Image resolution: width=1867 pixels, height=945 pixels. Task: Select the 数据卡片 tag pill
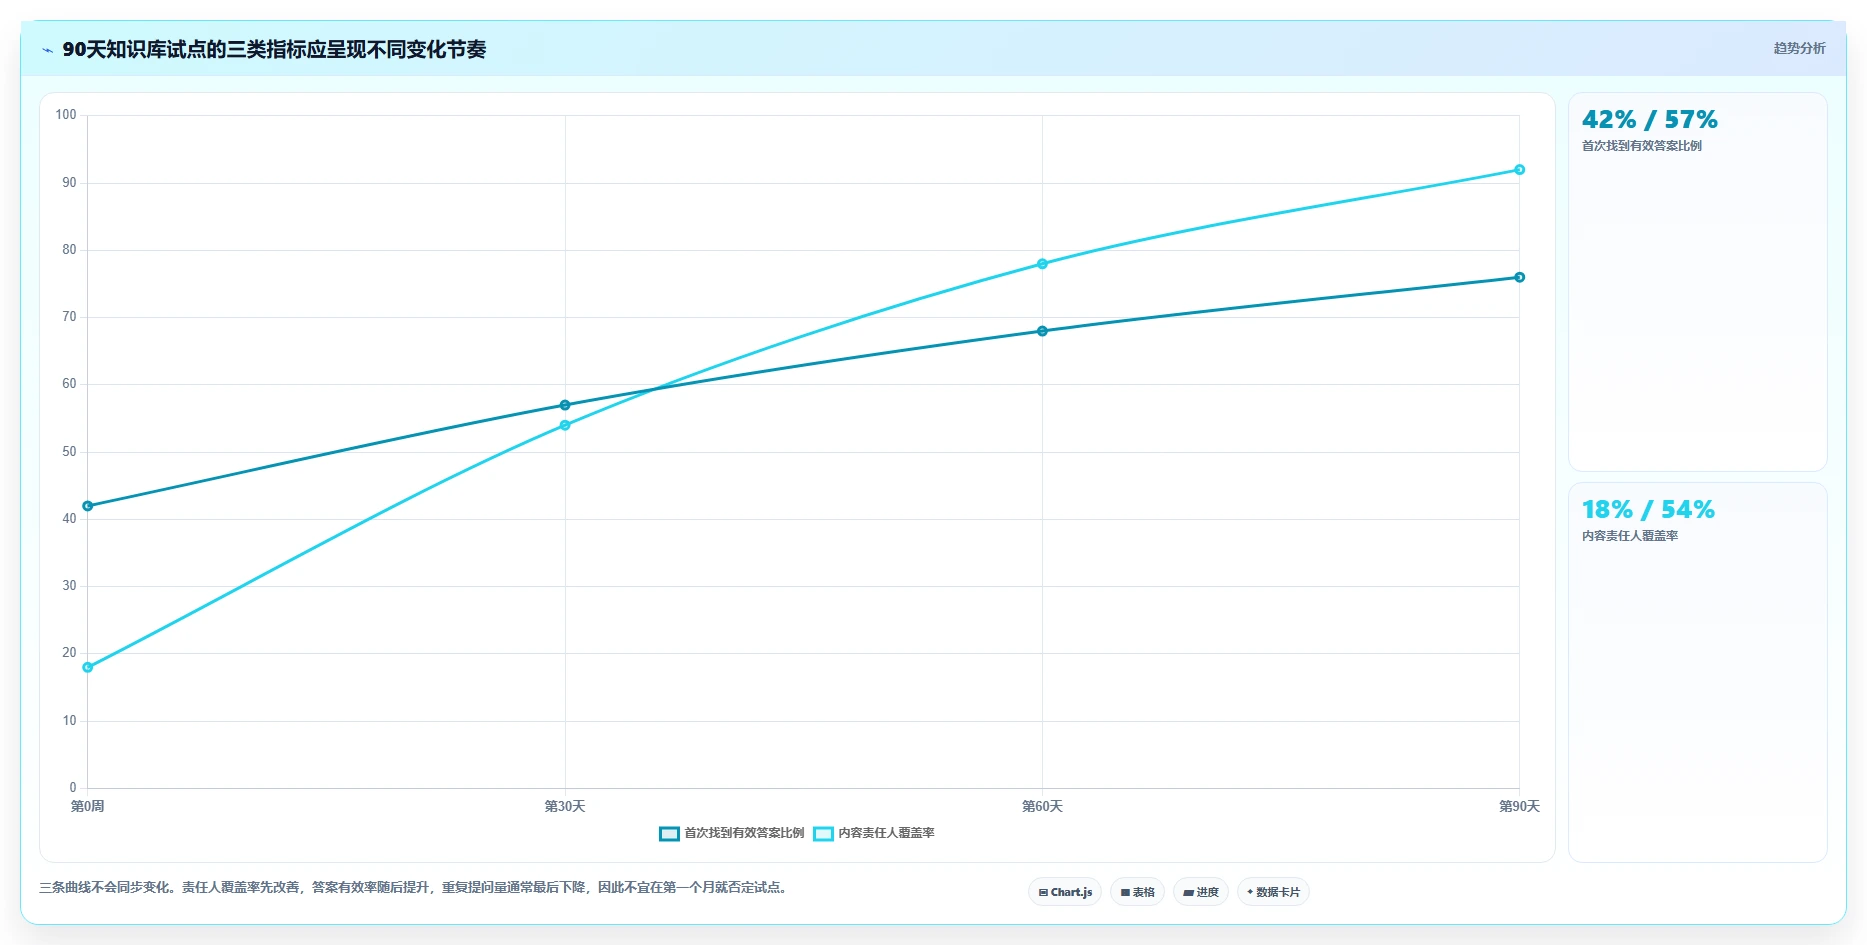point(1273,892)
